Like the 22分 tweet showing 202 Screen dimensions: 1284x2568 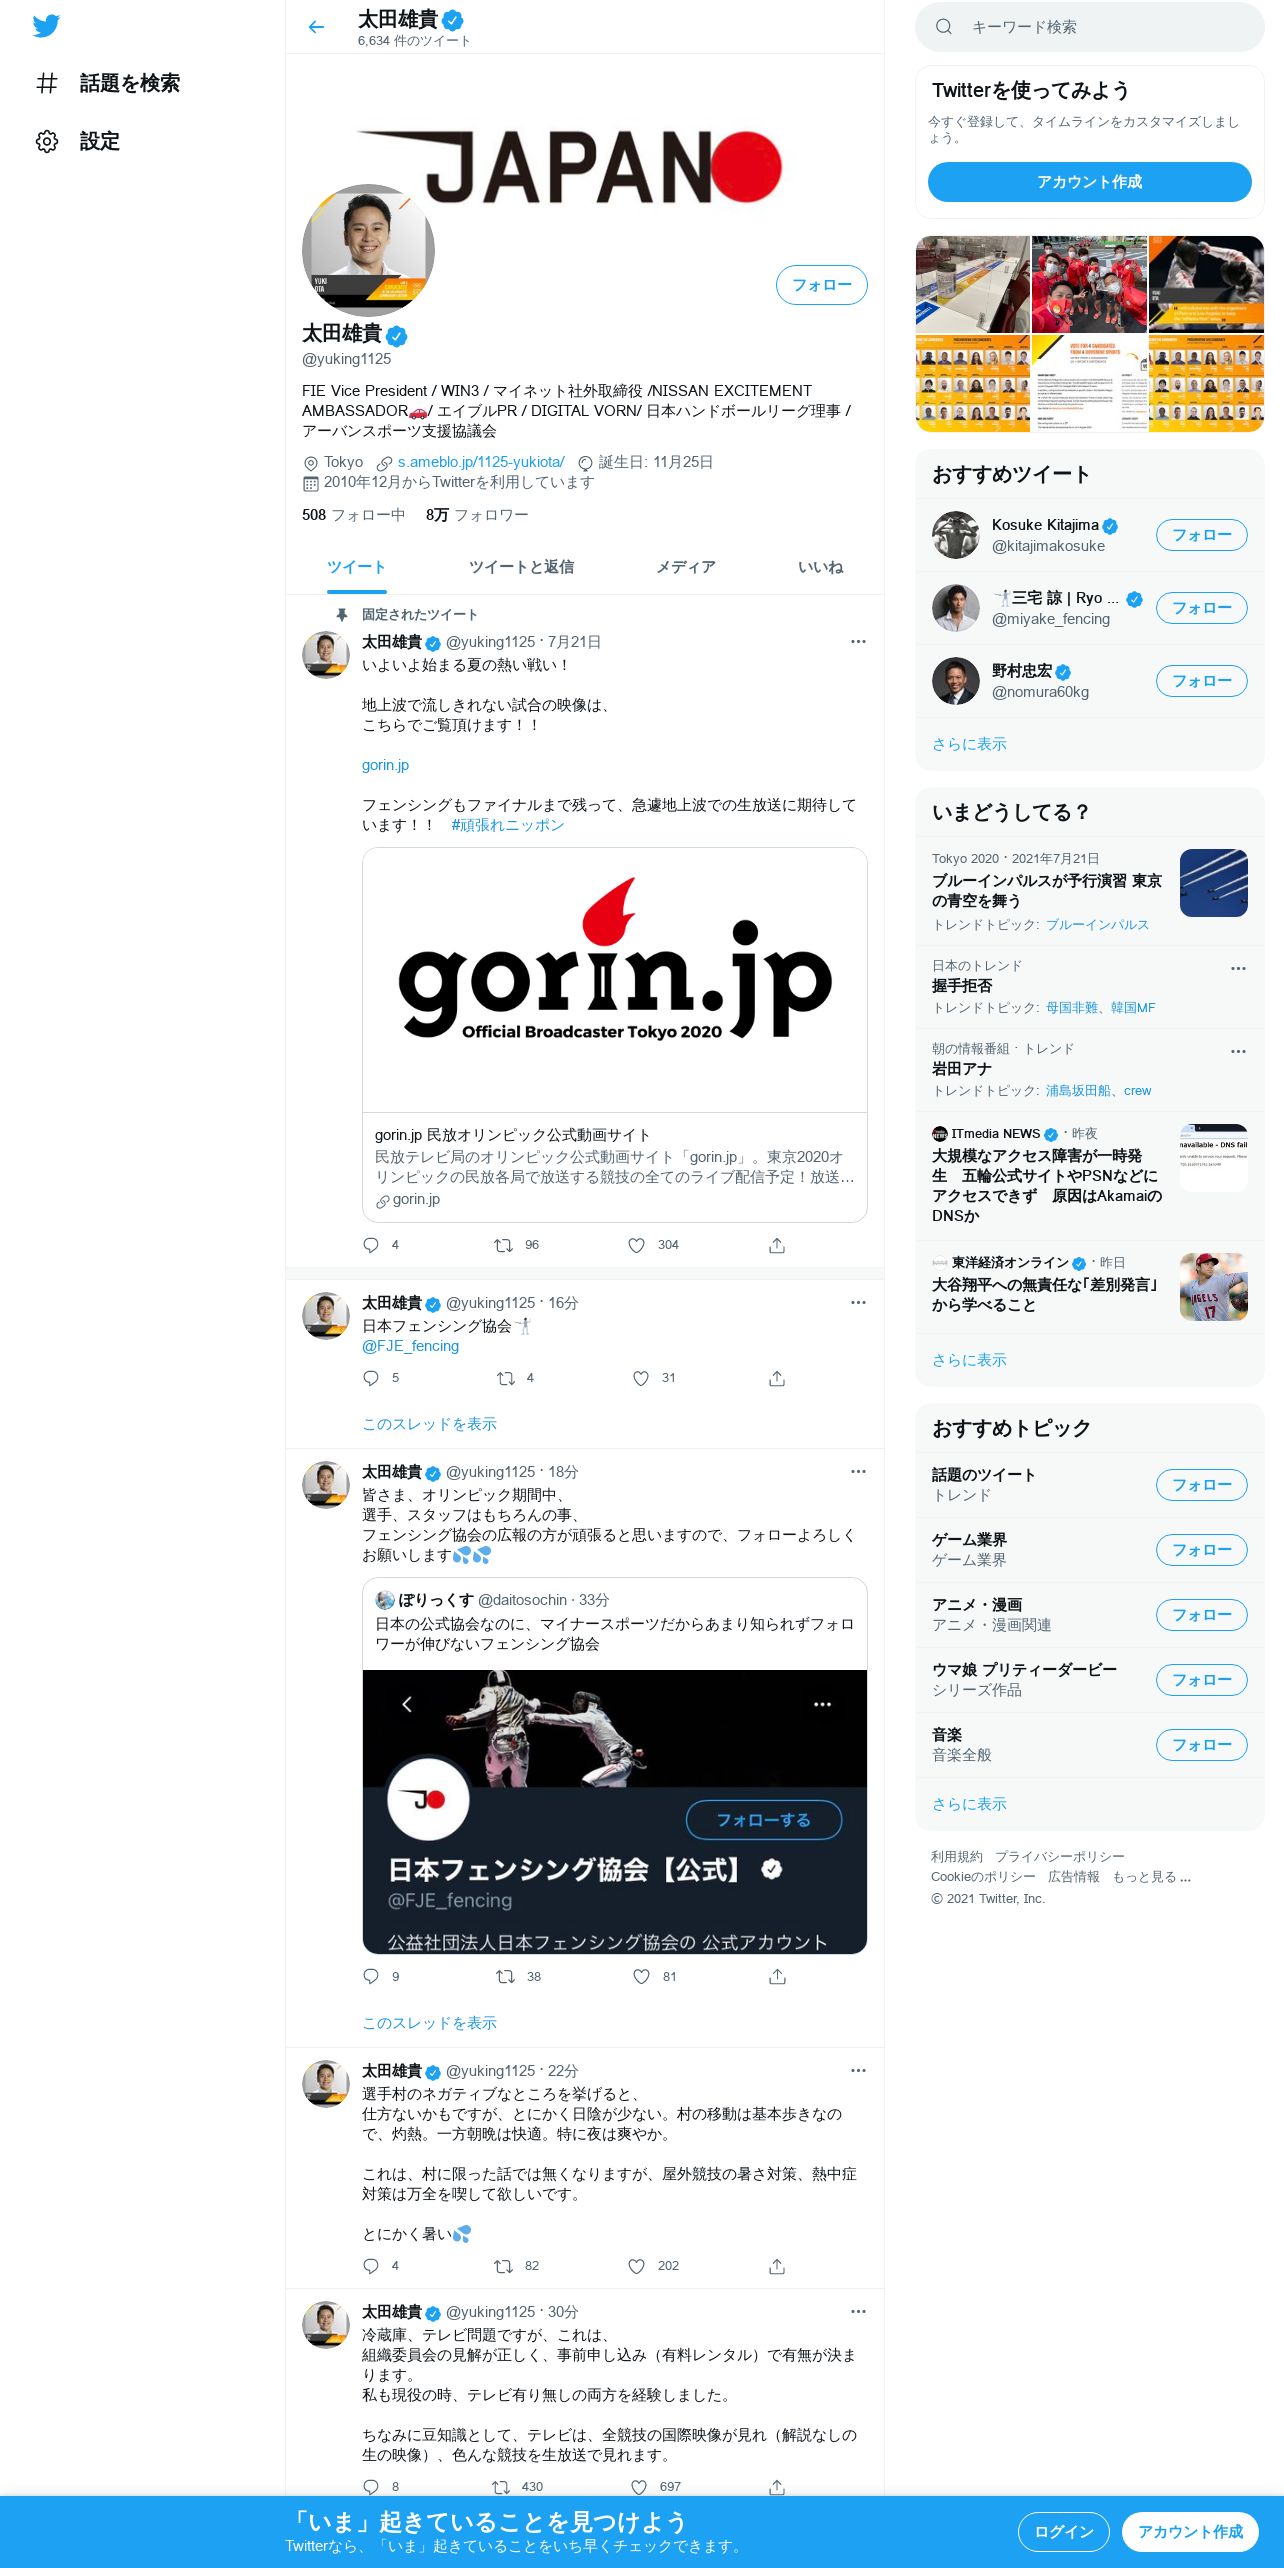click(636, 2266)
